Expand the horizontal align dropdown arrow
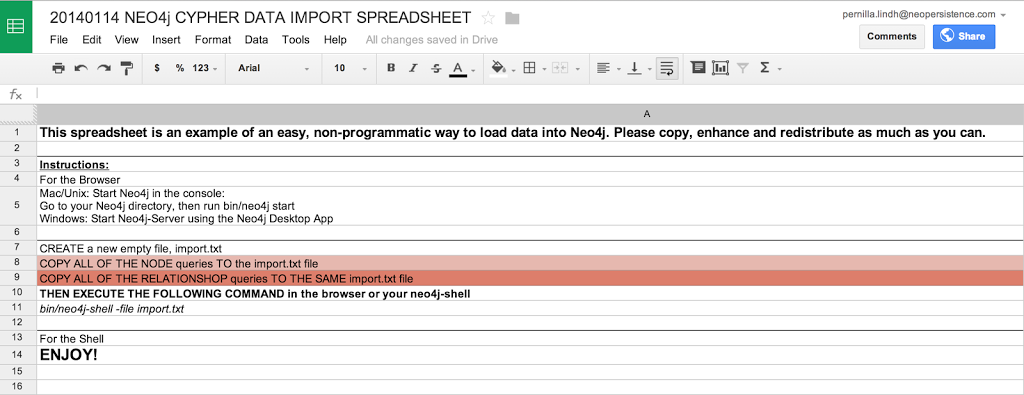 618,69
